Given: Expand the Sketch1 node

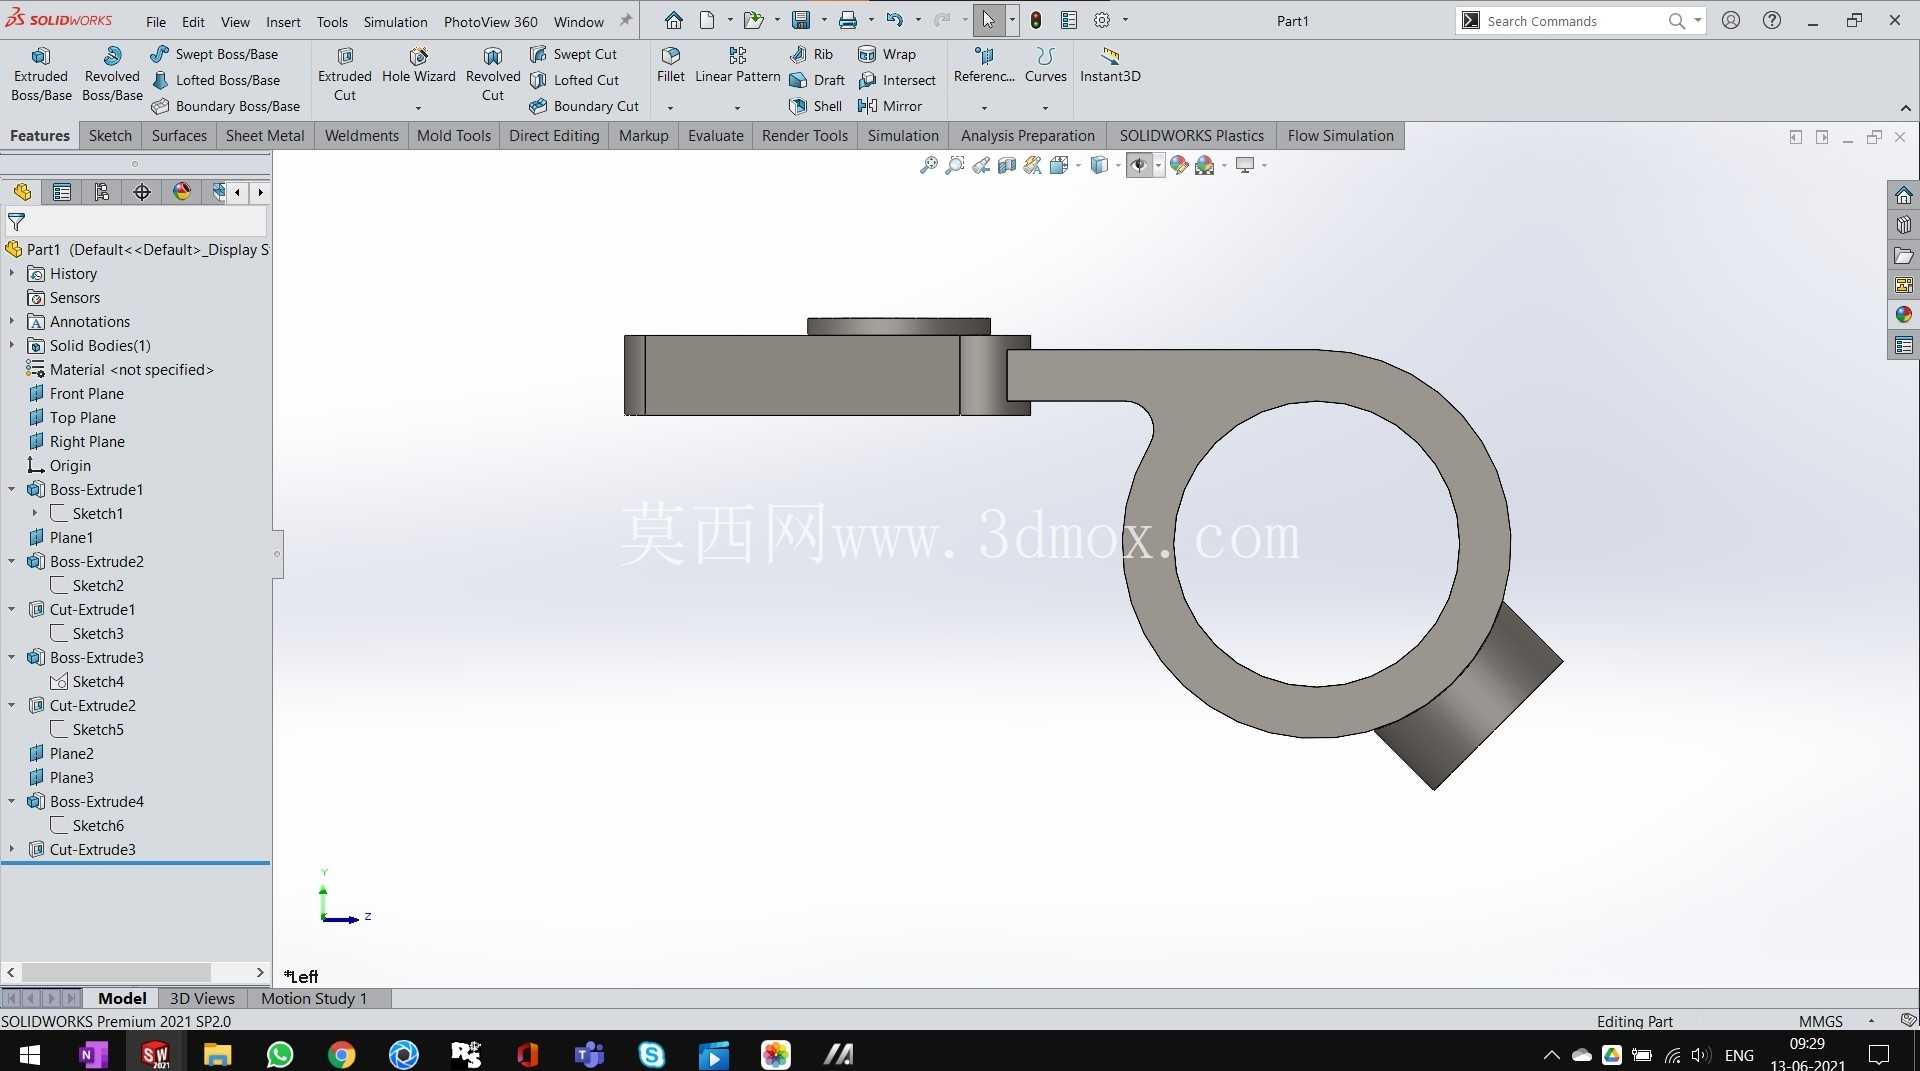Looking at the screenshot, I should [35, 513].
